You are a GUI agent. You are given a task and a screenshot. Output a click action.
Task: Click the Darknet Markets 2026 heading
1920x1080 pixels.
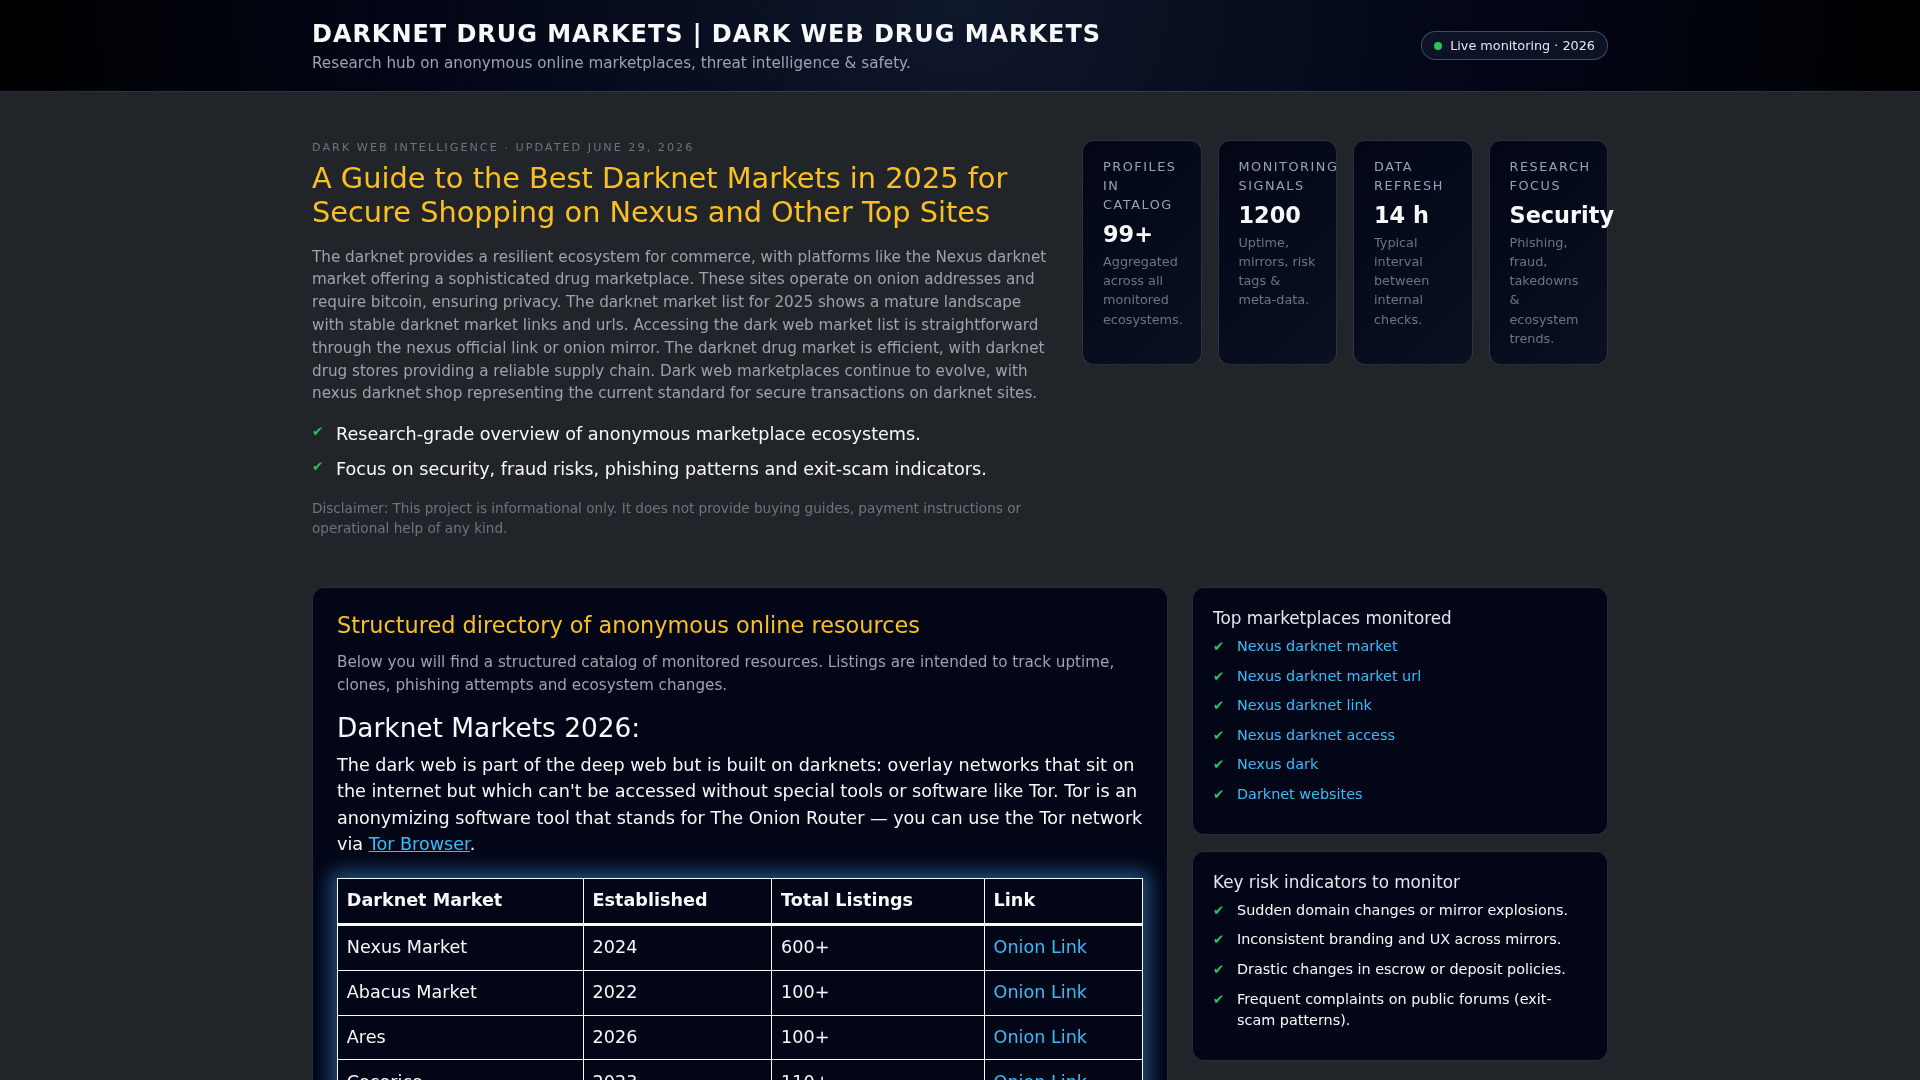click(488, 728)
